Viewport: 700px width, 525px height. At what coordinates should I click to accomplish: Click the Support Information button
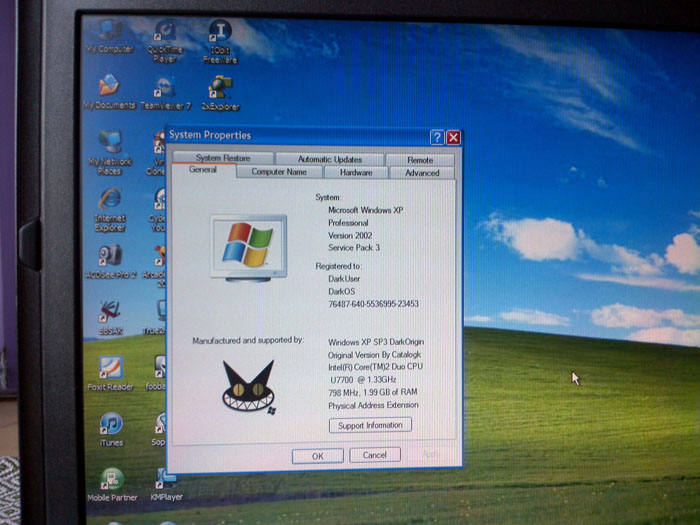coord(370,425)
